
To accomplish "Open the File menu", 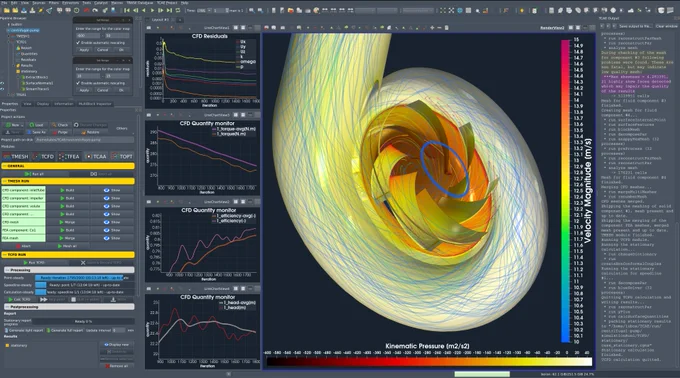I will pos(4,3).
